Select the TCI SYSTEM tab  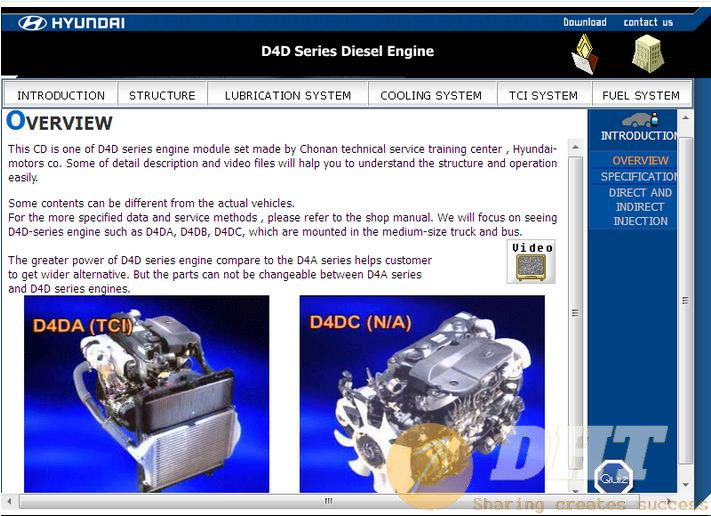click(x=543, y=95)
